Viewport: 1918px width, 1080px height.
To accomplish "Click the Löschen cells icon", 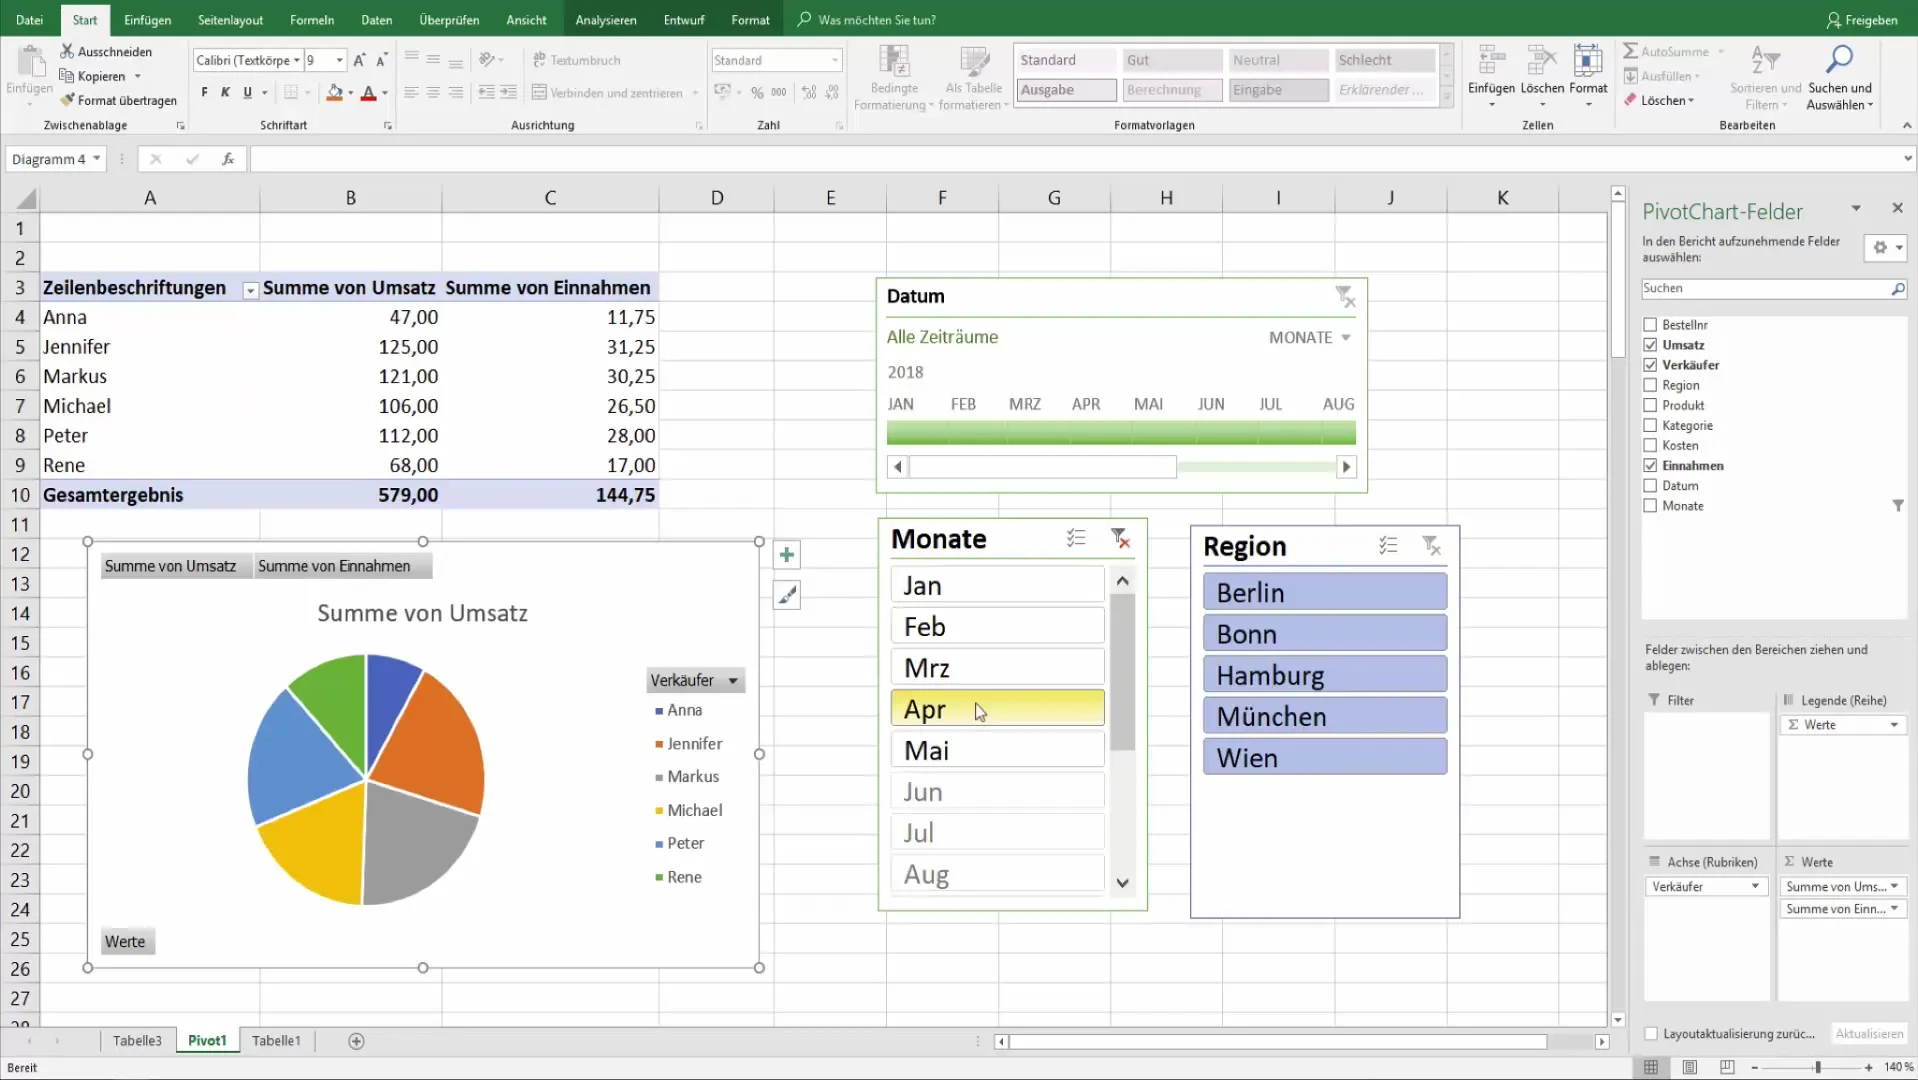I will click(1542, 62).
